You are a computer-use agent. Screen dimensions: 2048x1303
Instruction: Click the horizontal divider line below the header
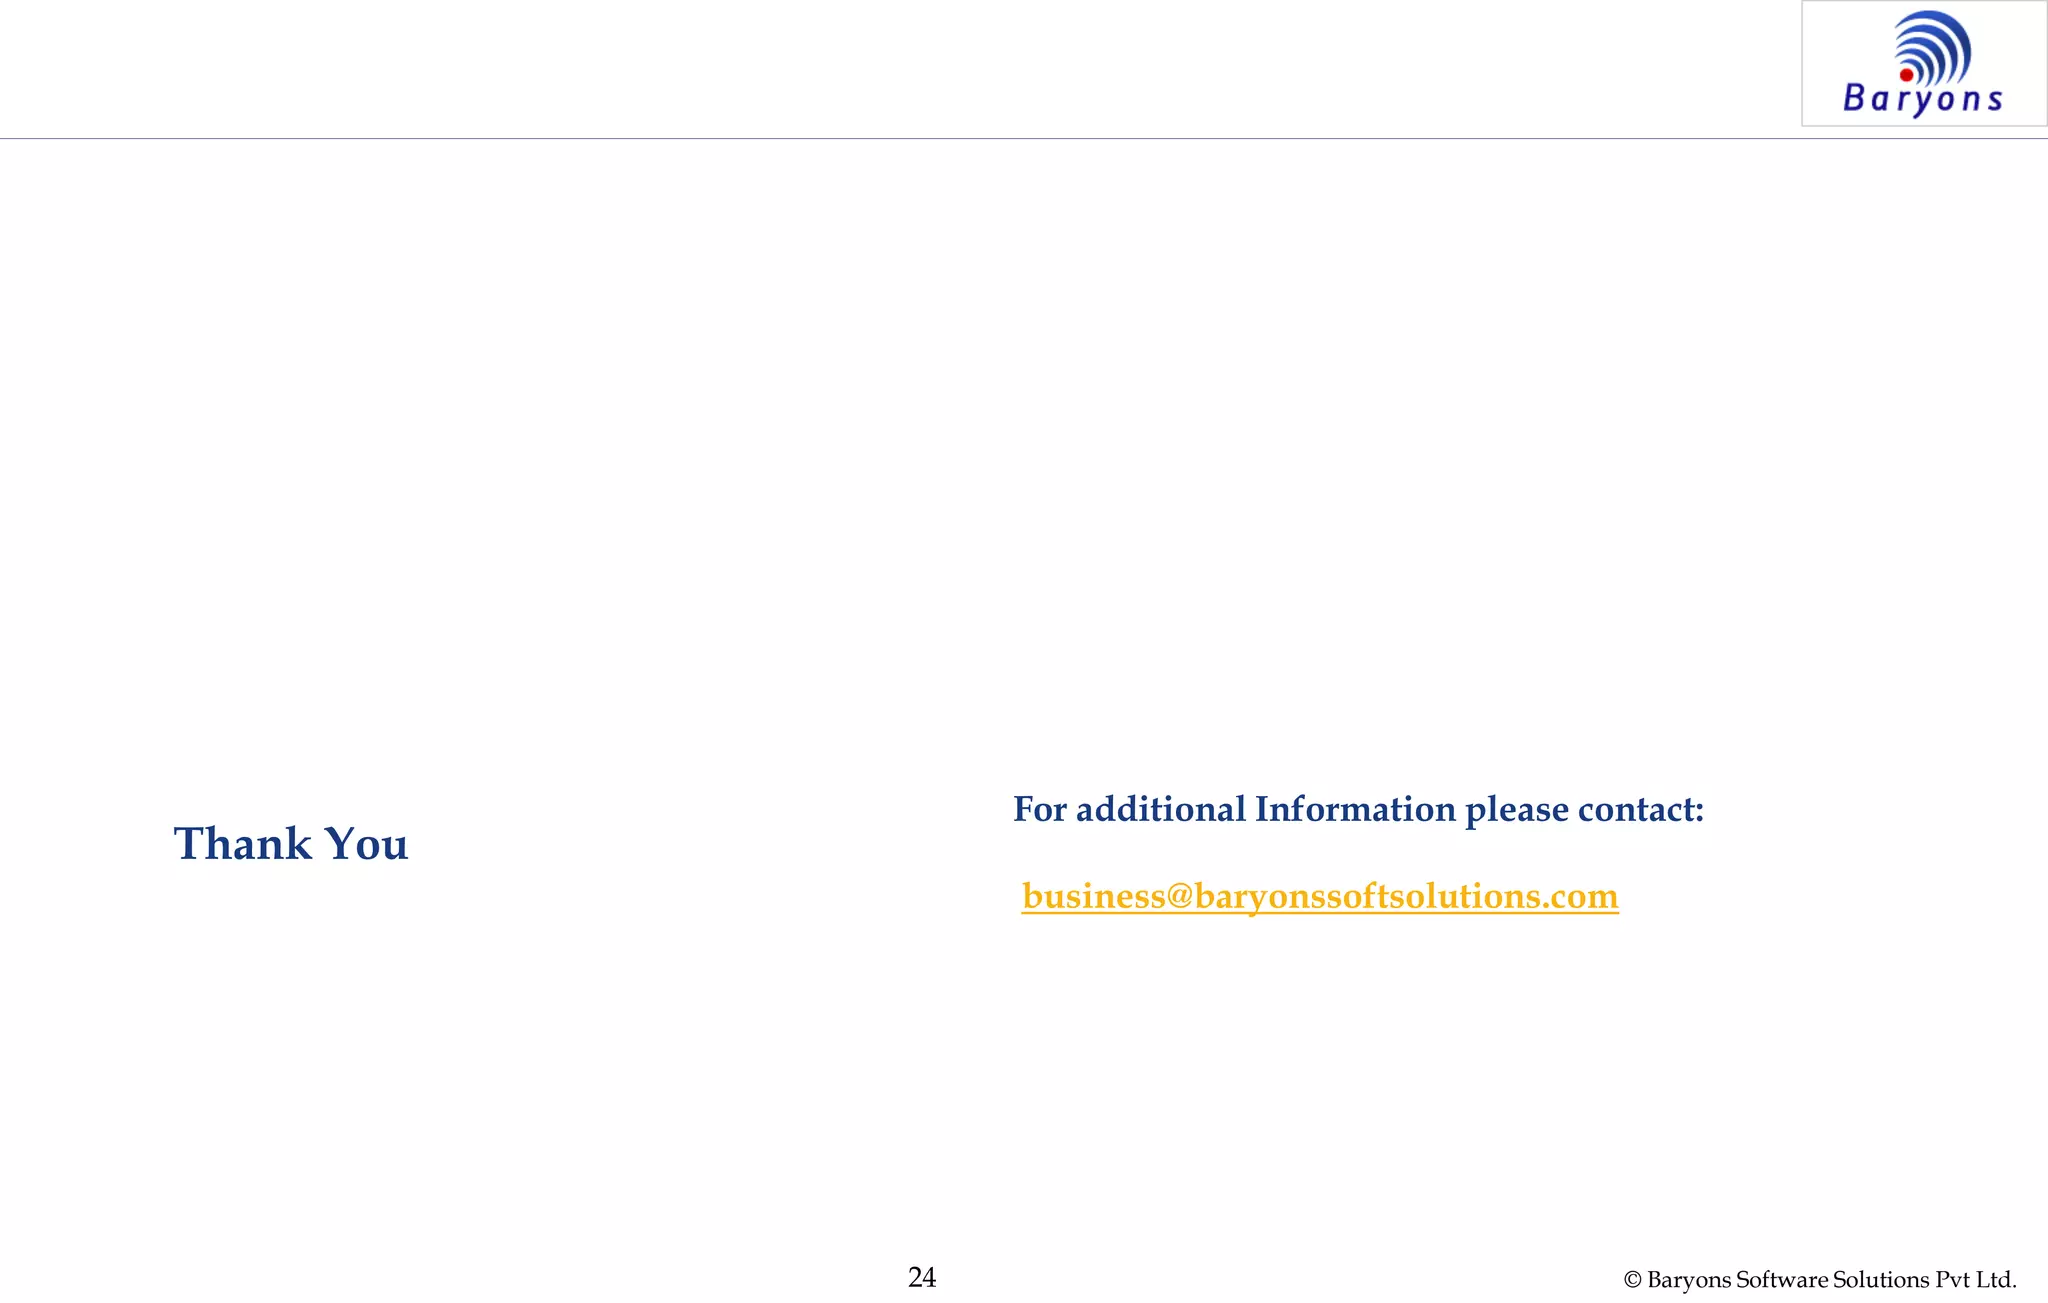[x=1024, y=139]
